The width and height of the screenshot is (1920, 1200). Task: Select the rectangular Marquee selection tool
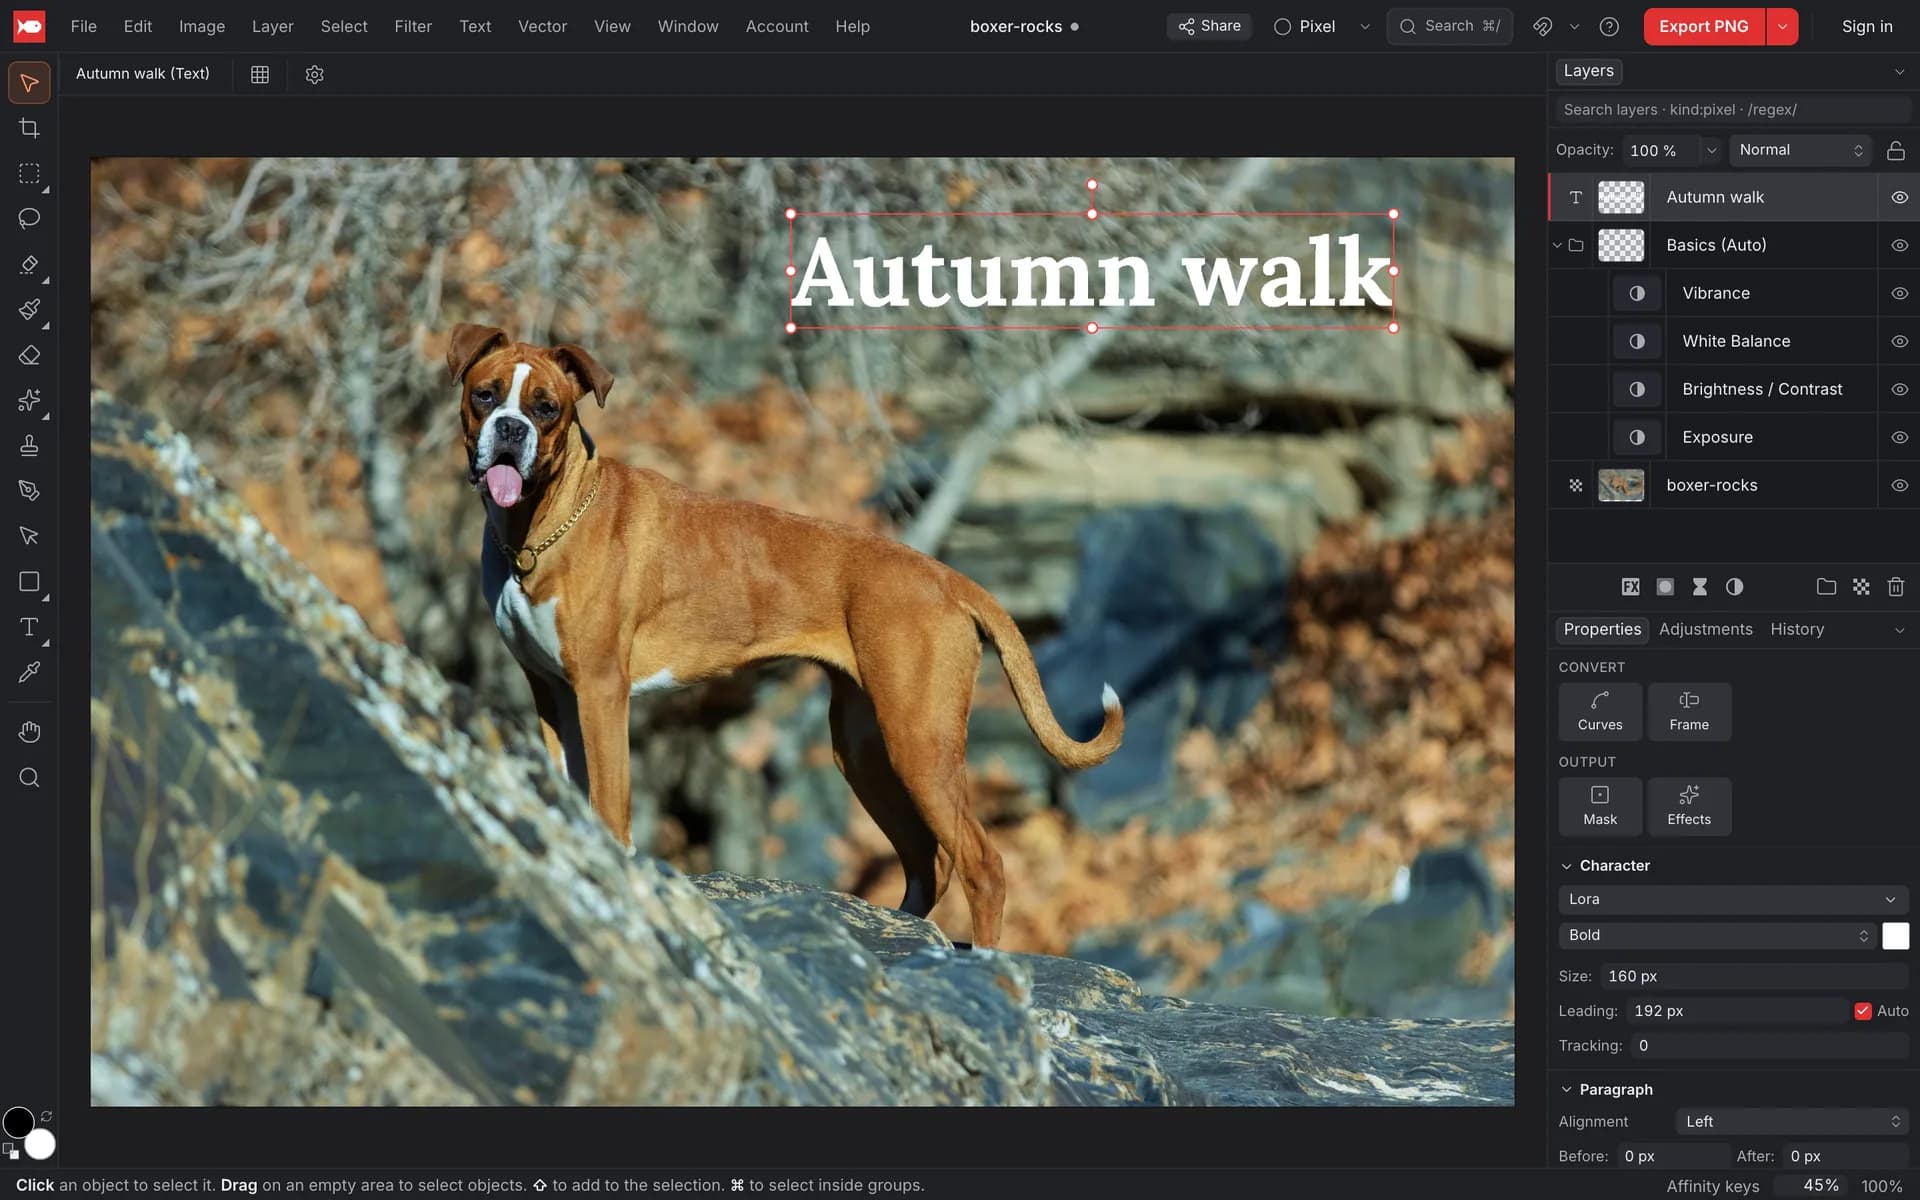(29, 173)
